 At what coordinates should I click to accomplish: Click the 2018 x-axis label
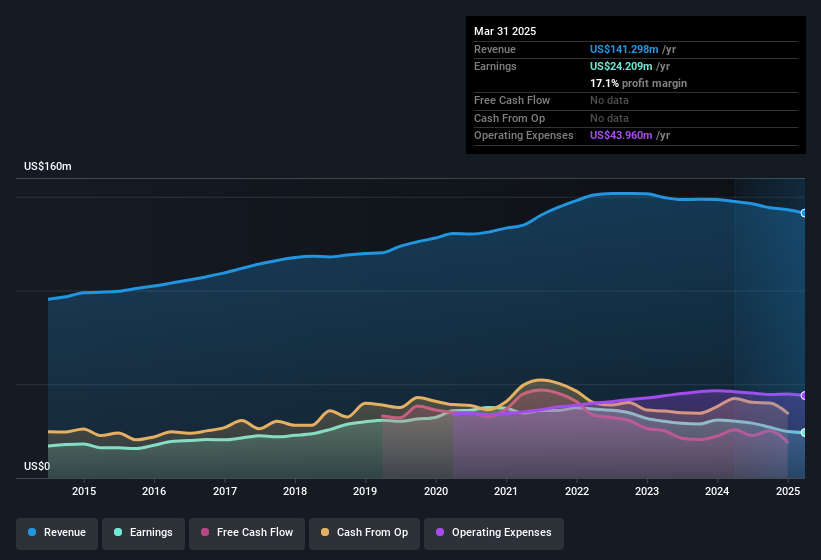tap(295, 491)
